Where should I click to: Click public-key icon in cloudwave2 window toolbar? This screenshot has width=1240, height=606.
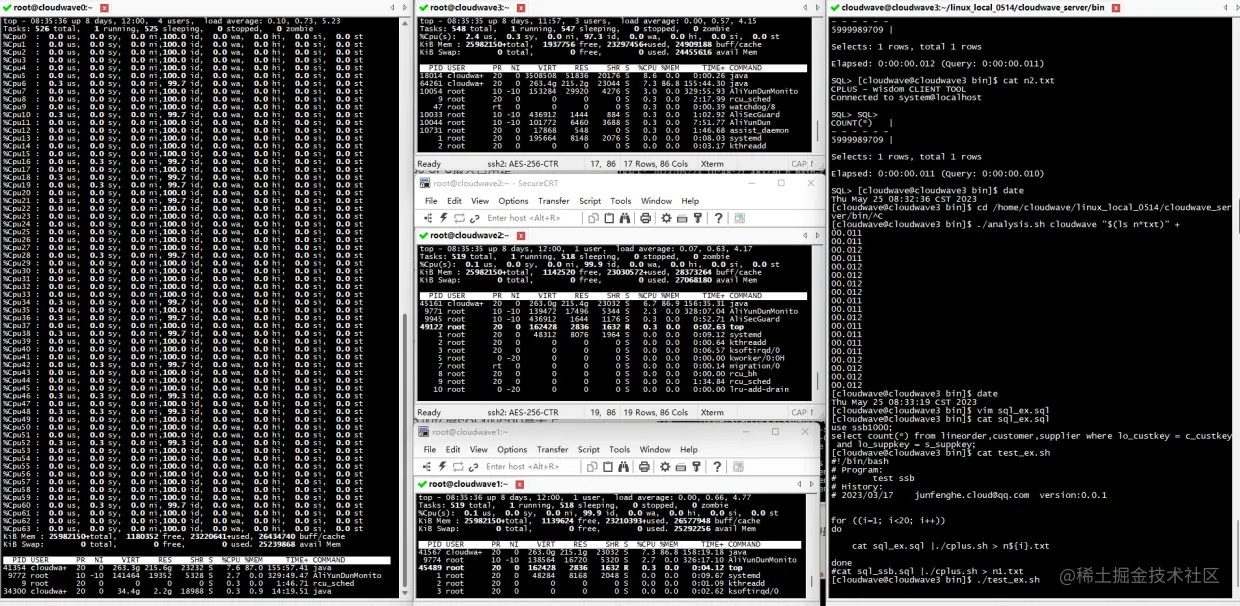698,218
